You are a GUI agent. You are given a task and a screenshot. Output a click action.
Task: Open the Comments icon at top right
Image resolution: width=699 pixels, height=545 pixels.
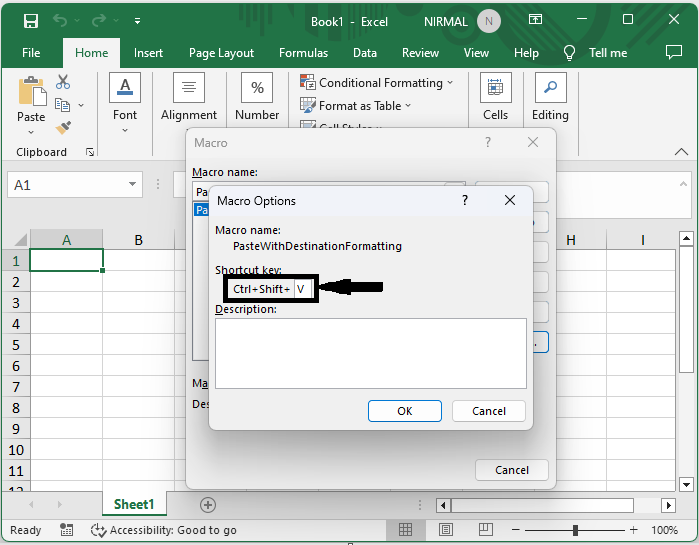point(675,53)
